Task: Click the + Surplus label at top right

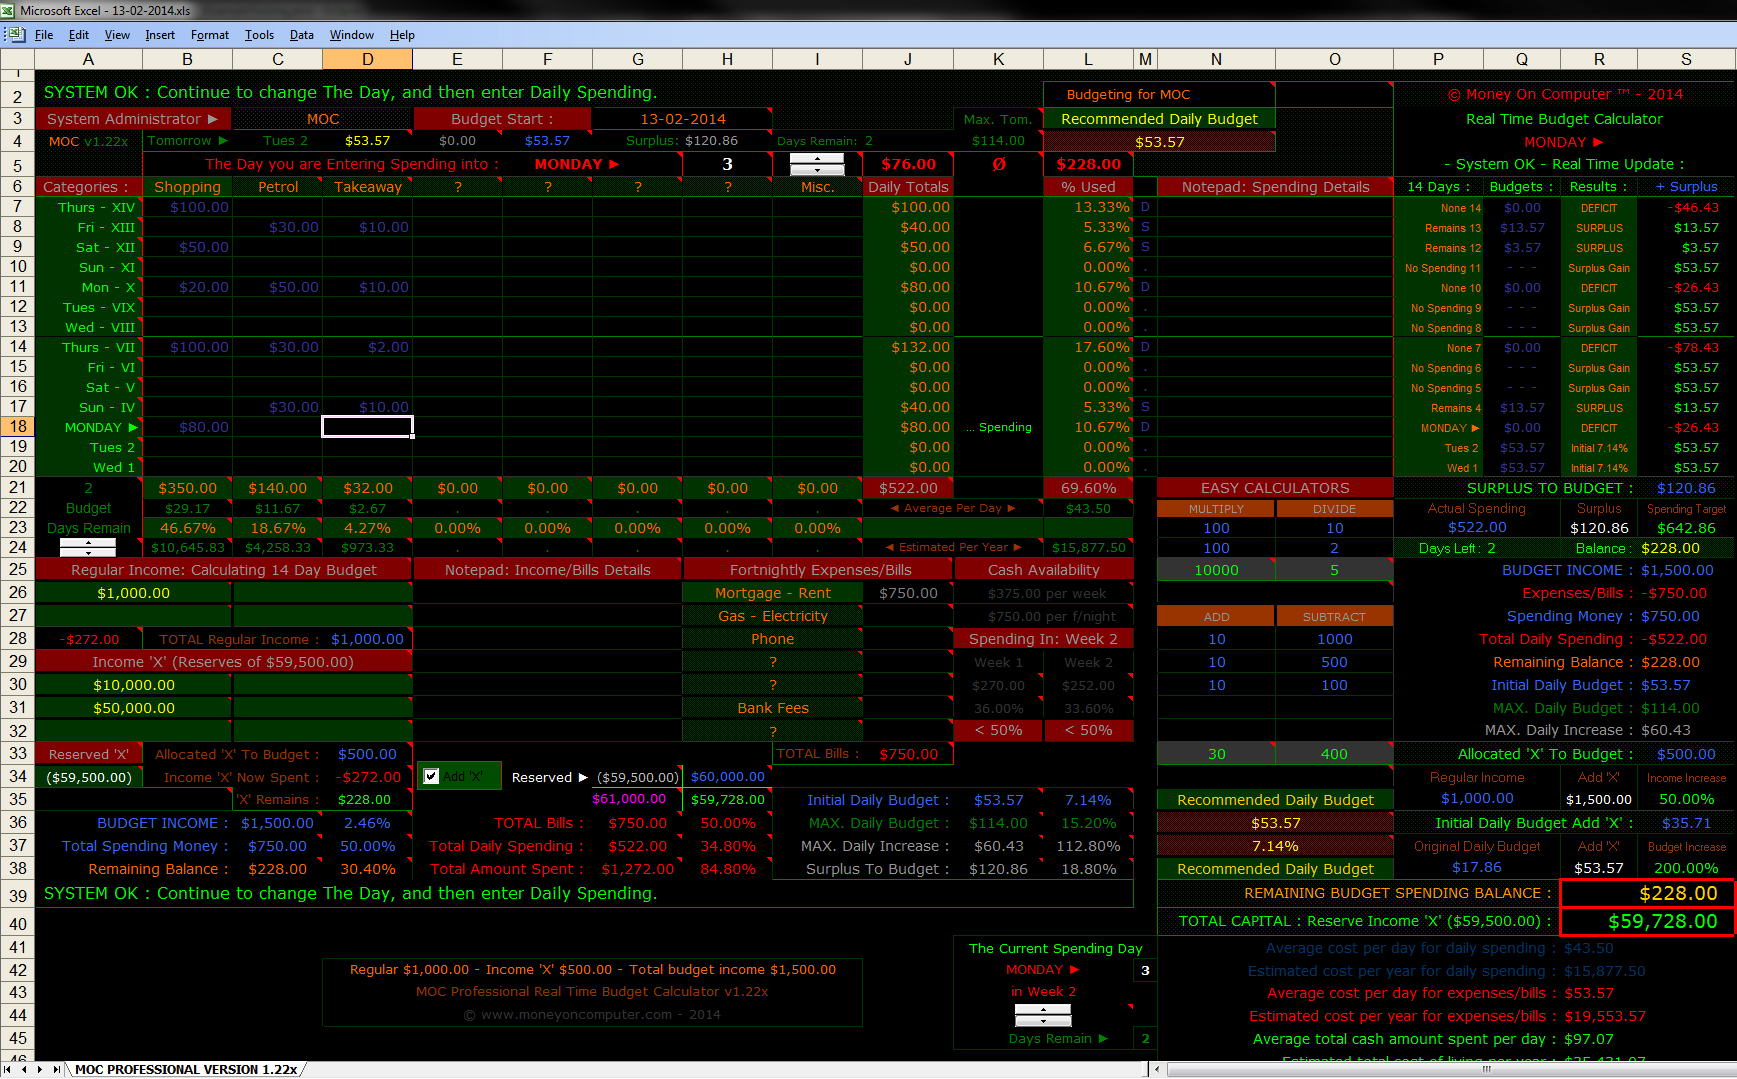Action: [1686, 186]
